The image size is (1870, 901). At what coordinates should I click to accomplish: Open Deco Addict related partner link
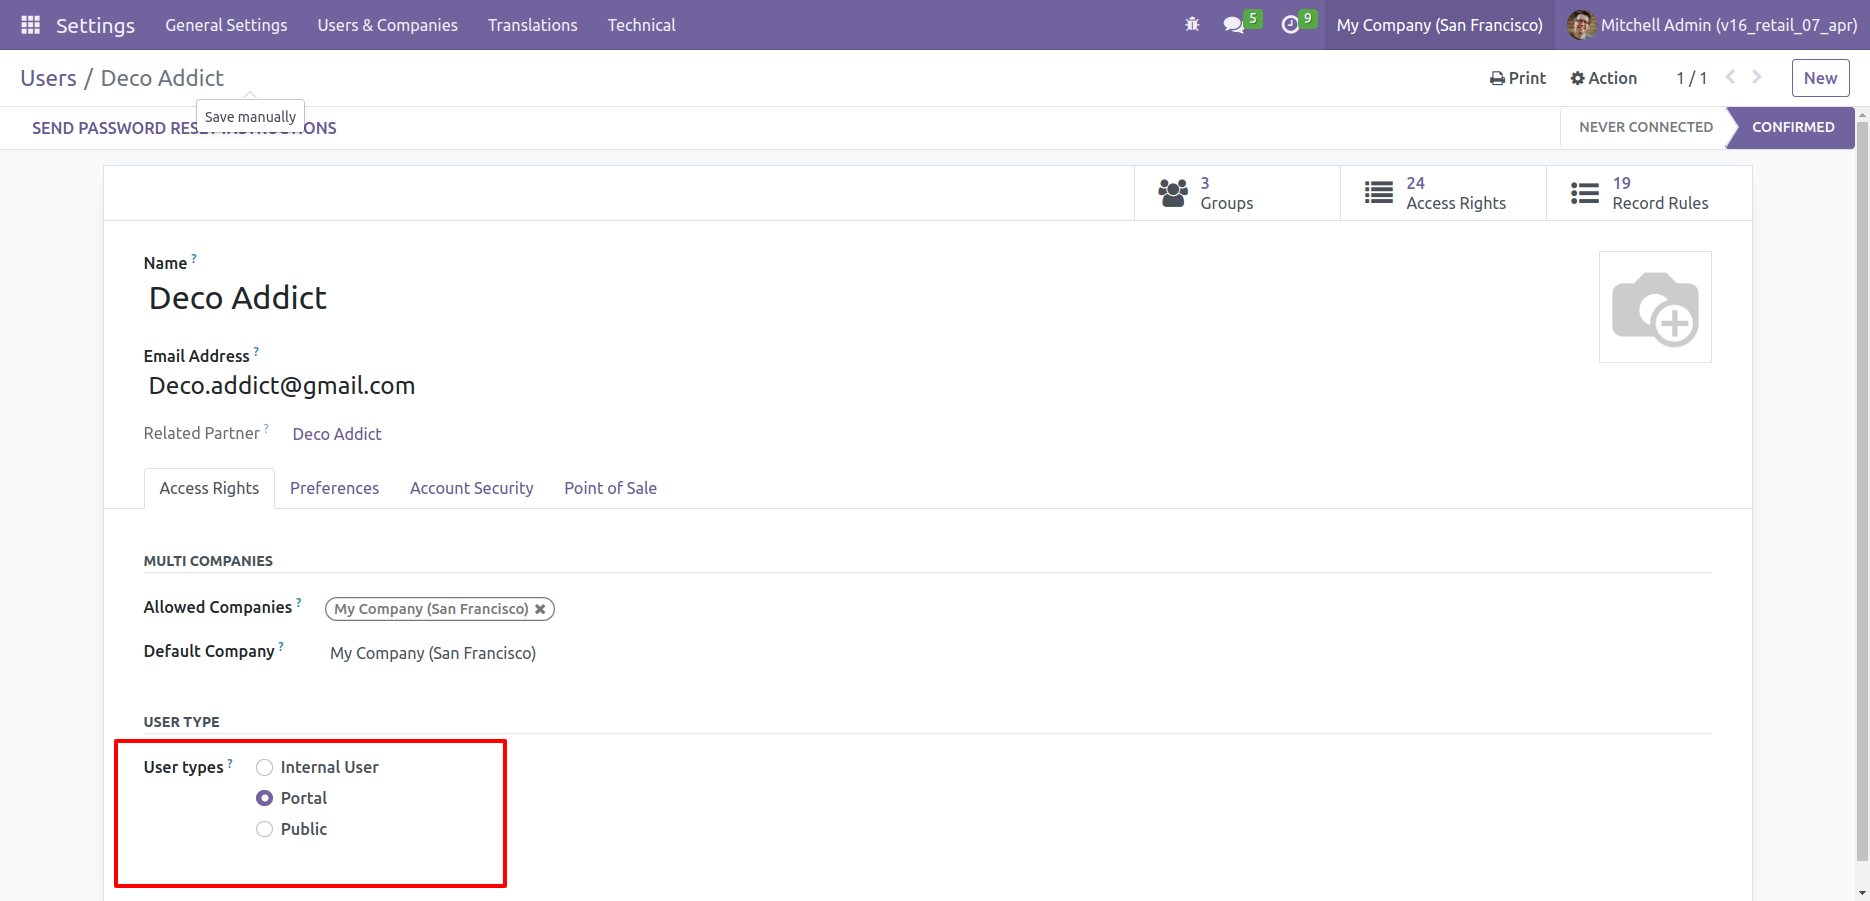coord(337,434)
